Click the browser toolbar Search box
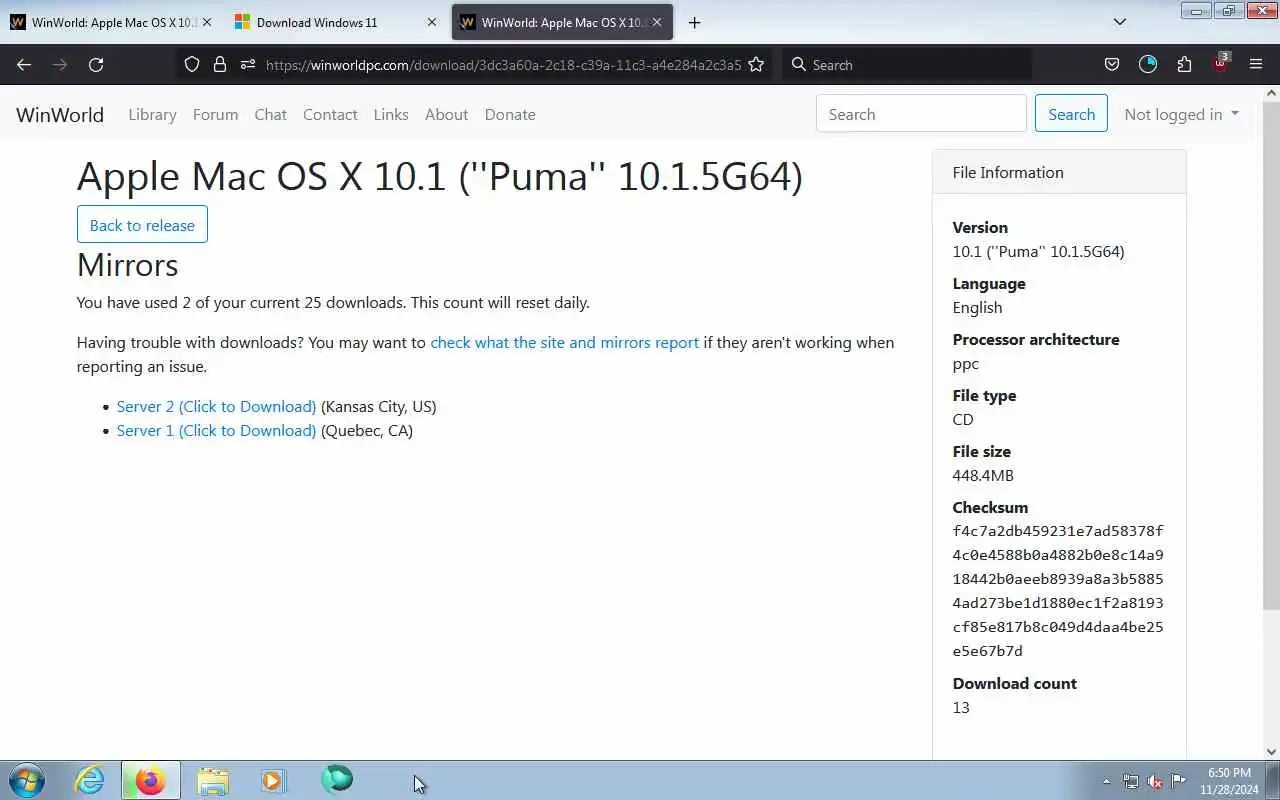 point(908,64)
